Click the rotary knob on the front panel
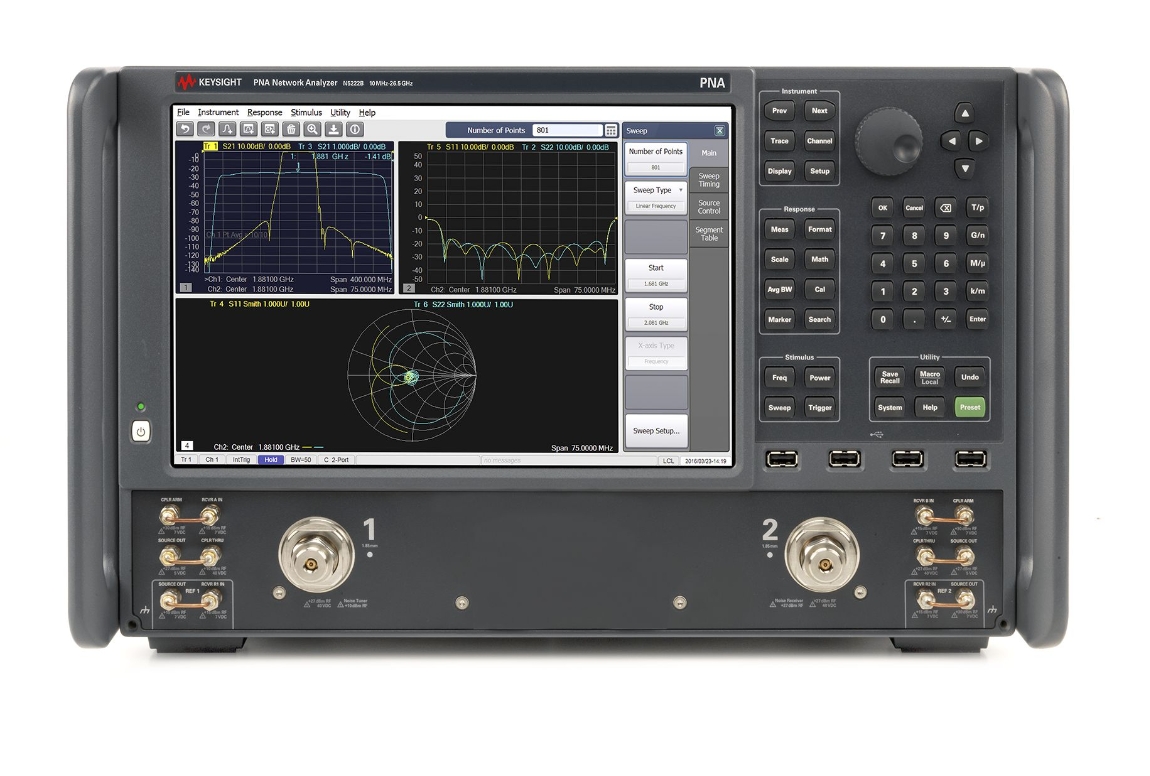This screenshot has width=1150, height=776. (x=887, y=136)
